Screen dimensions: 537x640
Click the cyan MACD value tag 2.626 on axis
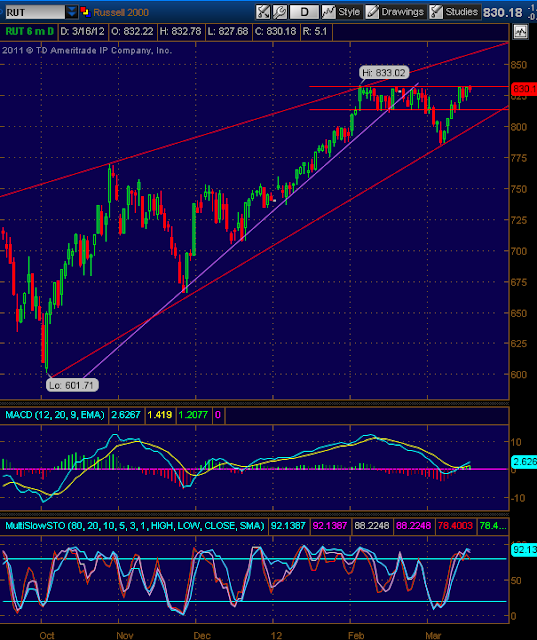tap(524, 462)
